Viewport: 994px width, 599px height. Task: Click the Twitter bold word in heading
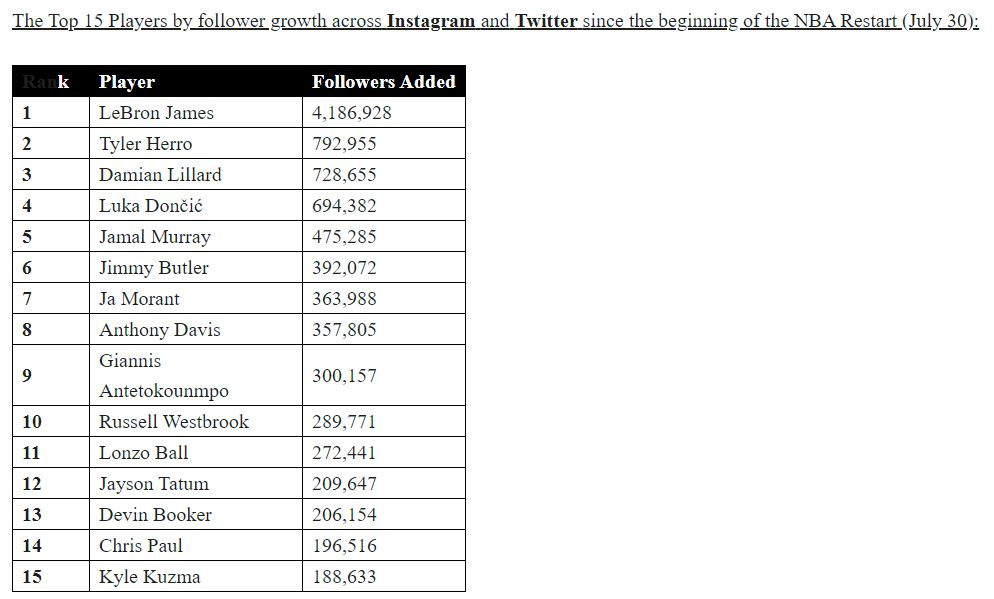(x=546, y=21)
